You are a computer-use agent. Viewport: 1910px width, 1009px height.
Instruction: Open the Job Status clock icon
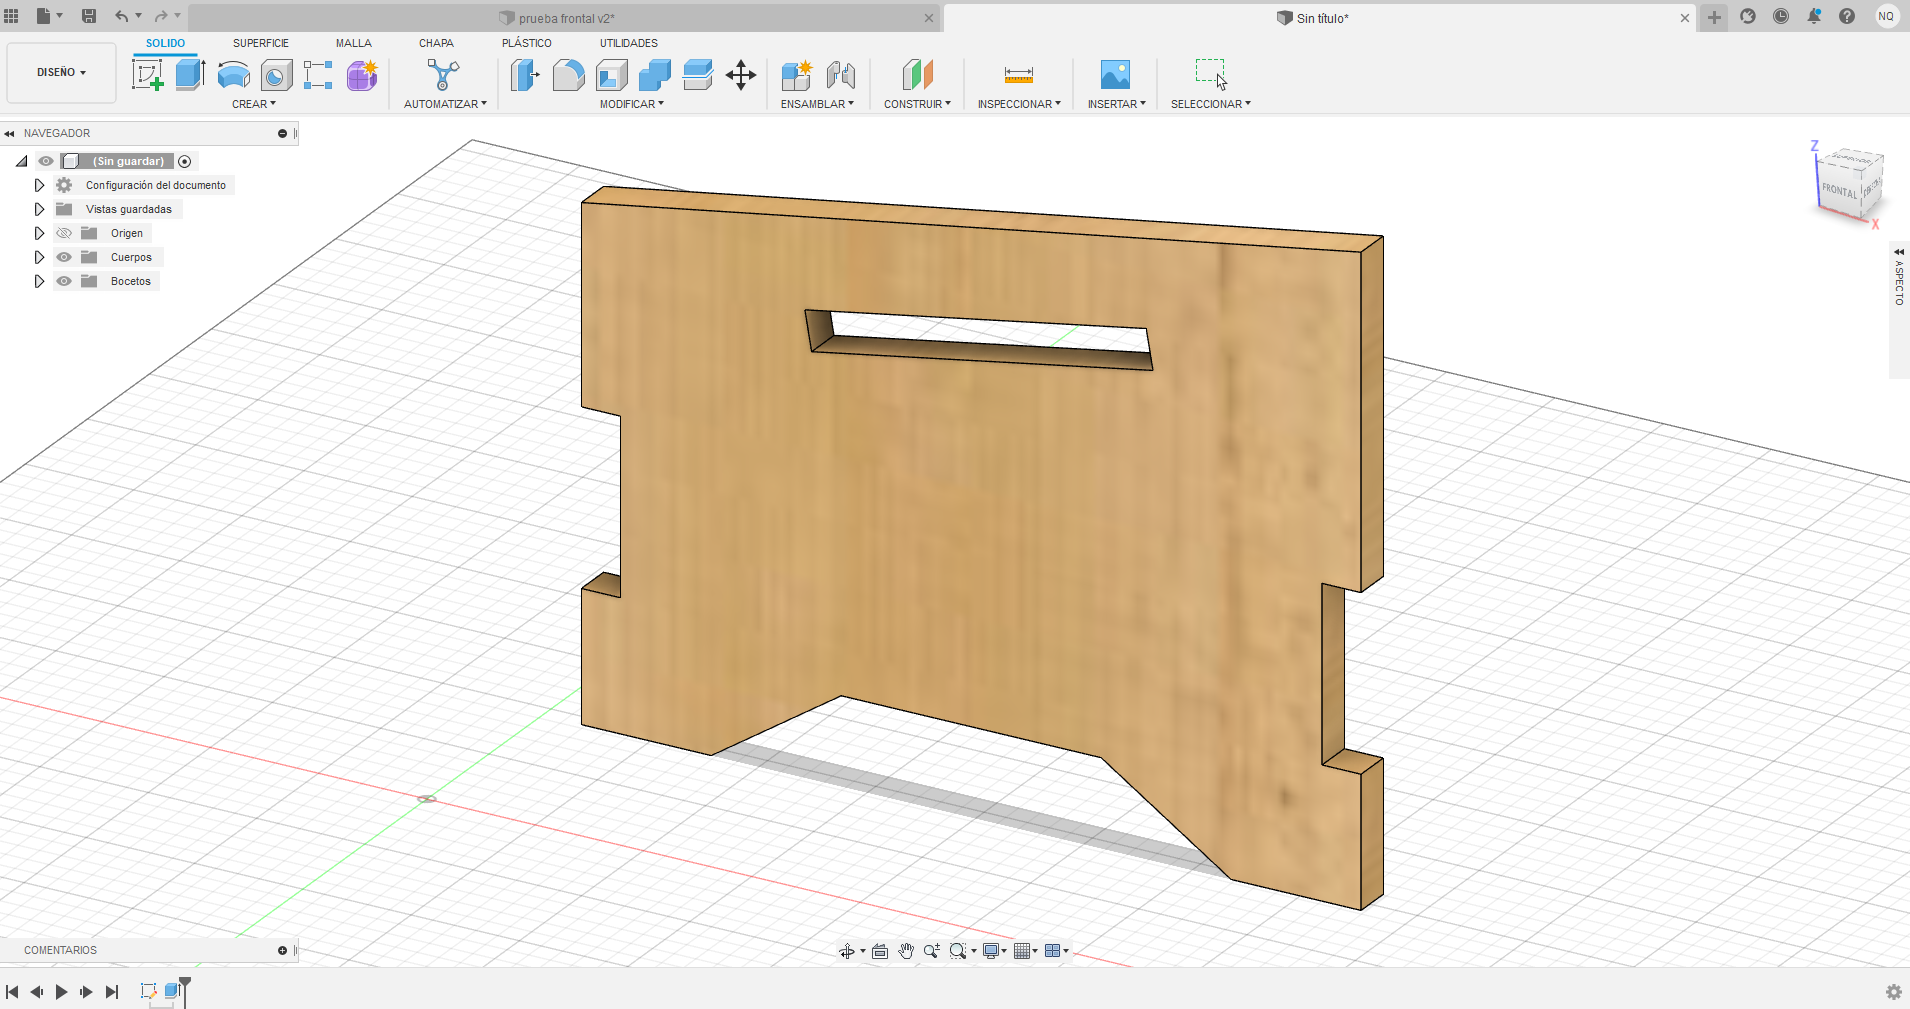coord(1781,16)
